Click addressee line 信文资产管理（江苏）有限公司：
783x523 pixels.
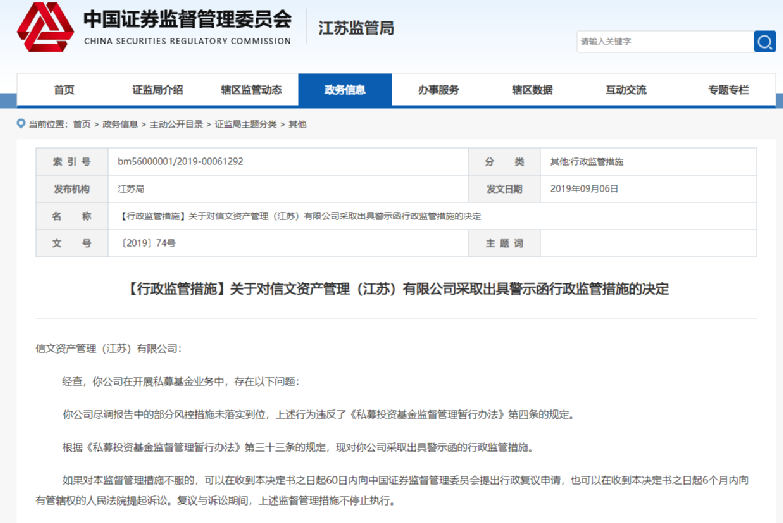pyautogui.click(x=108, y=349)
